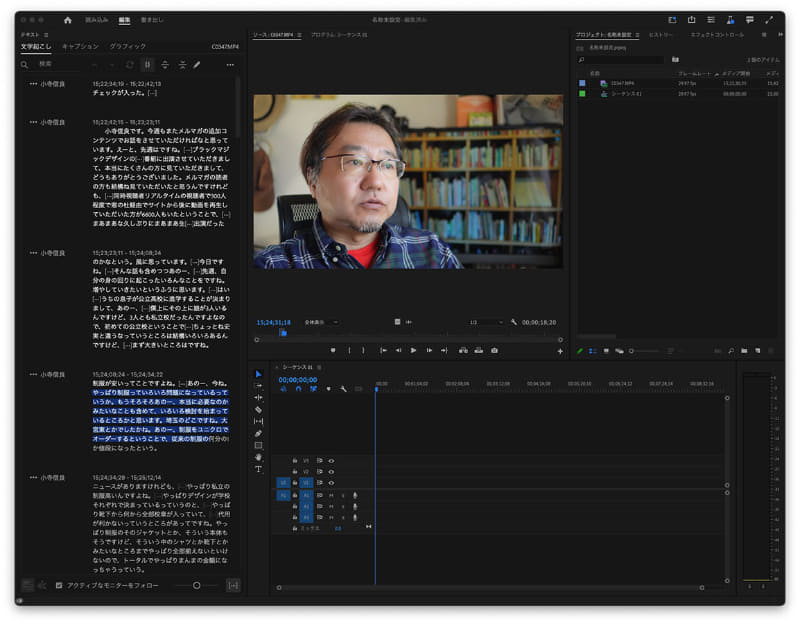Open the Quick Export share icon
800x624 pixels.
coord(691,19)
